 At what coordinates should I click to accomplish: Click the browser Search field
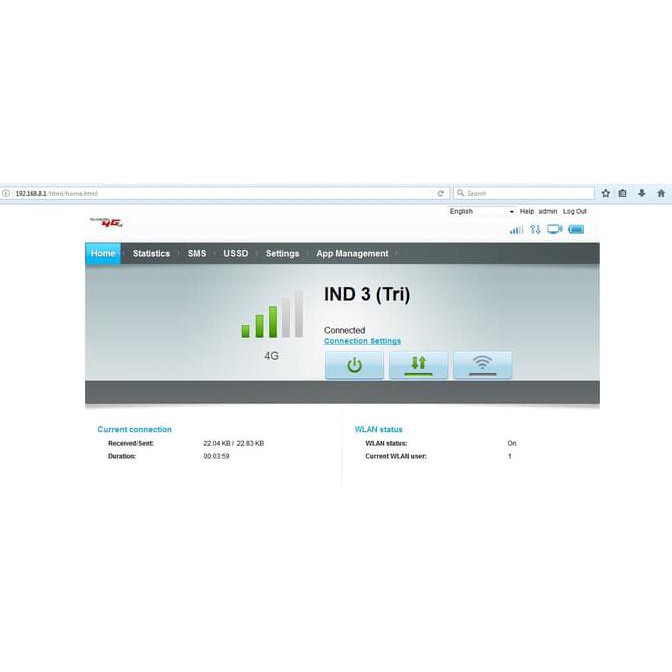pos(524,193)
